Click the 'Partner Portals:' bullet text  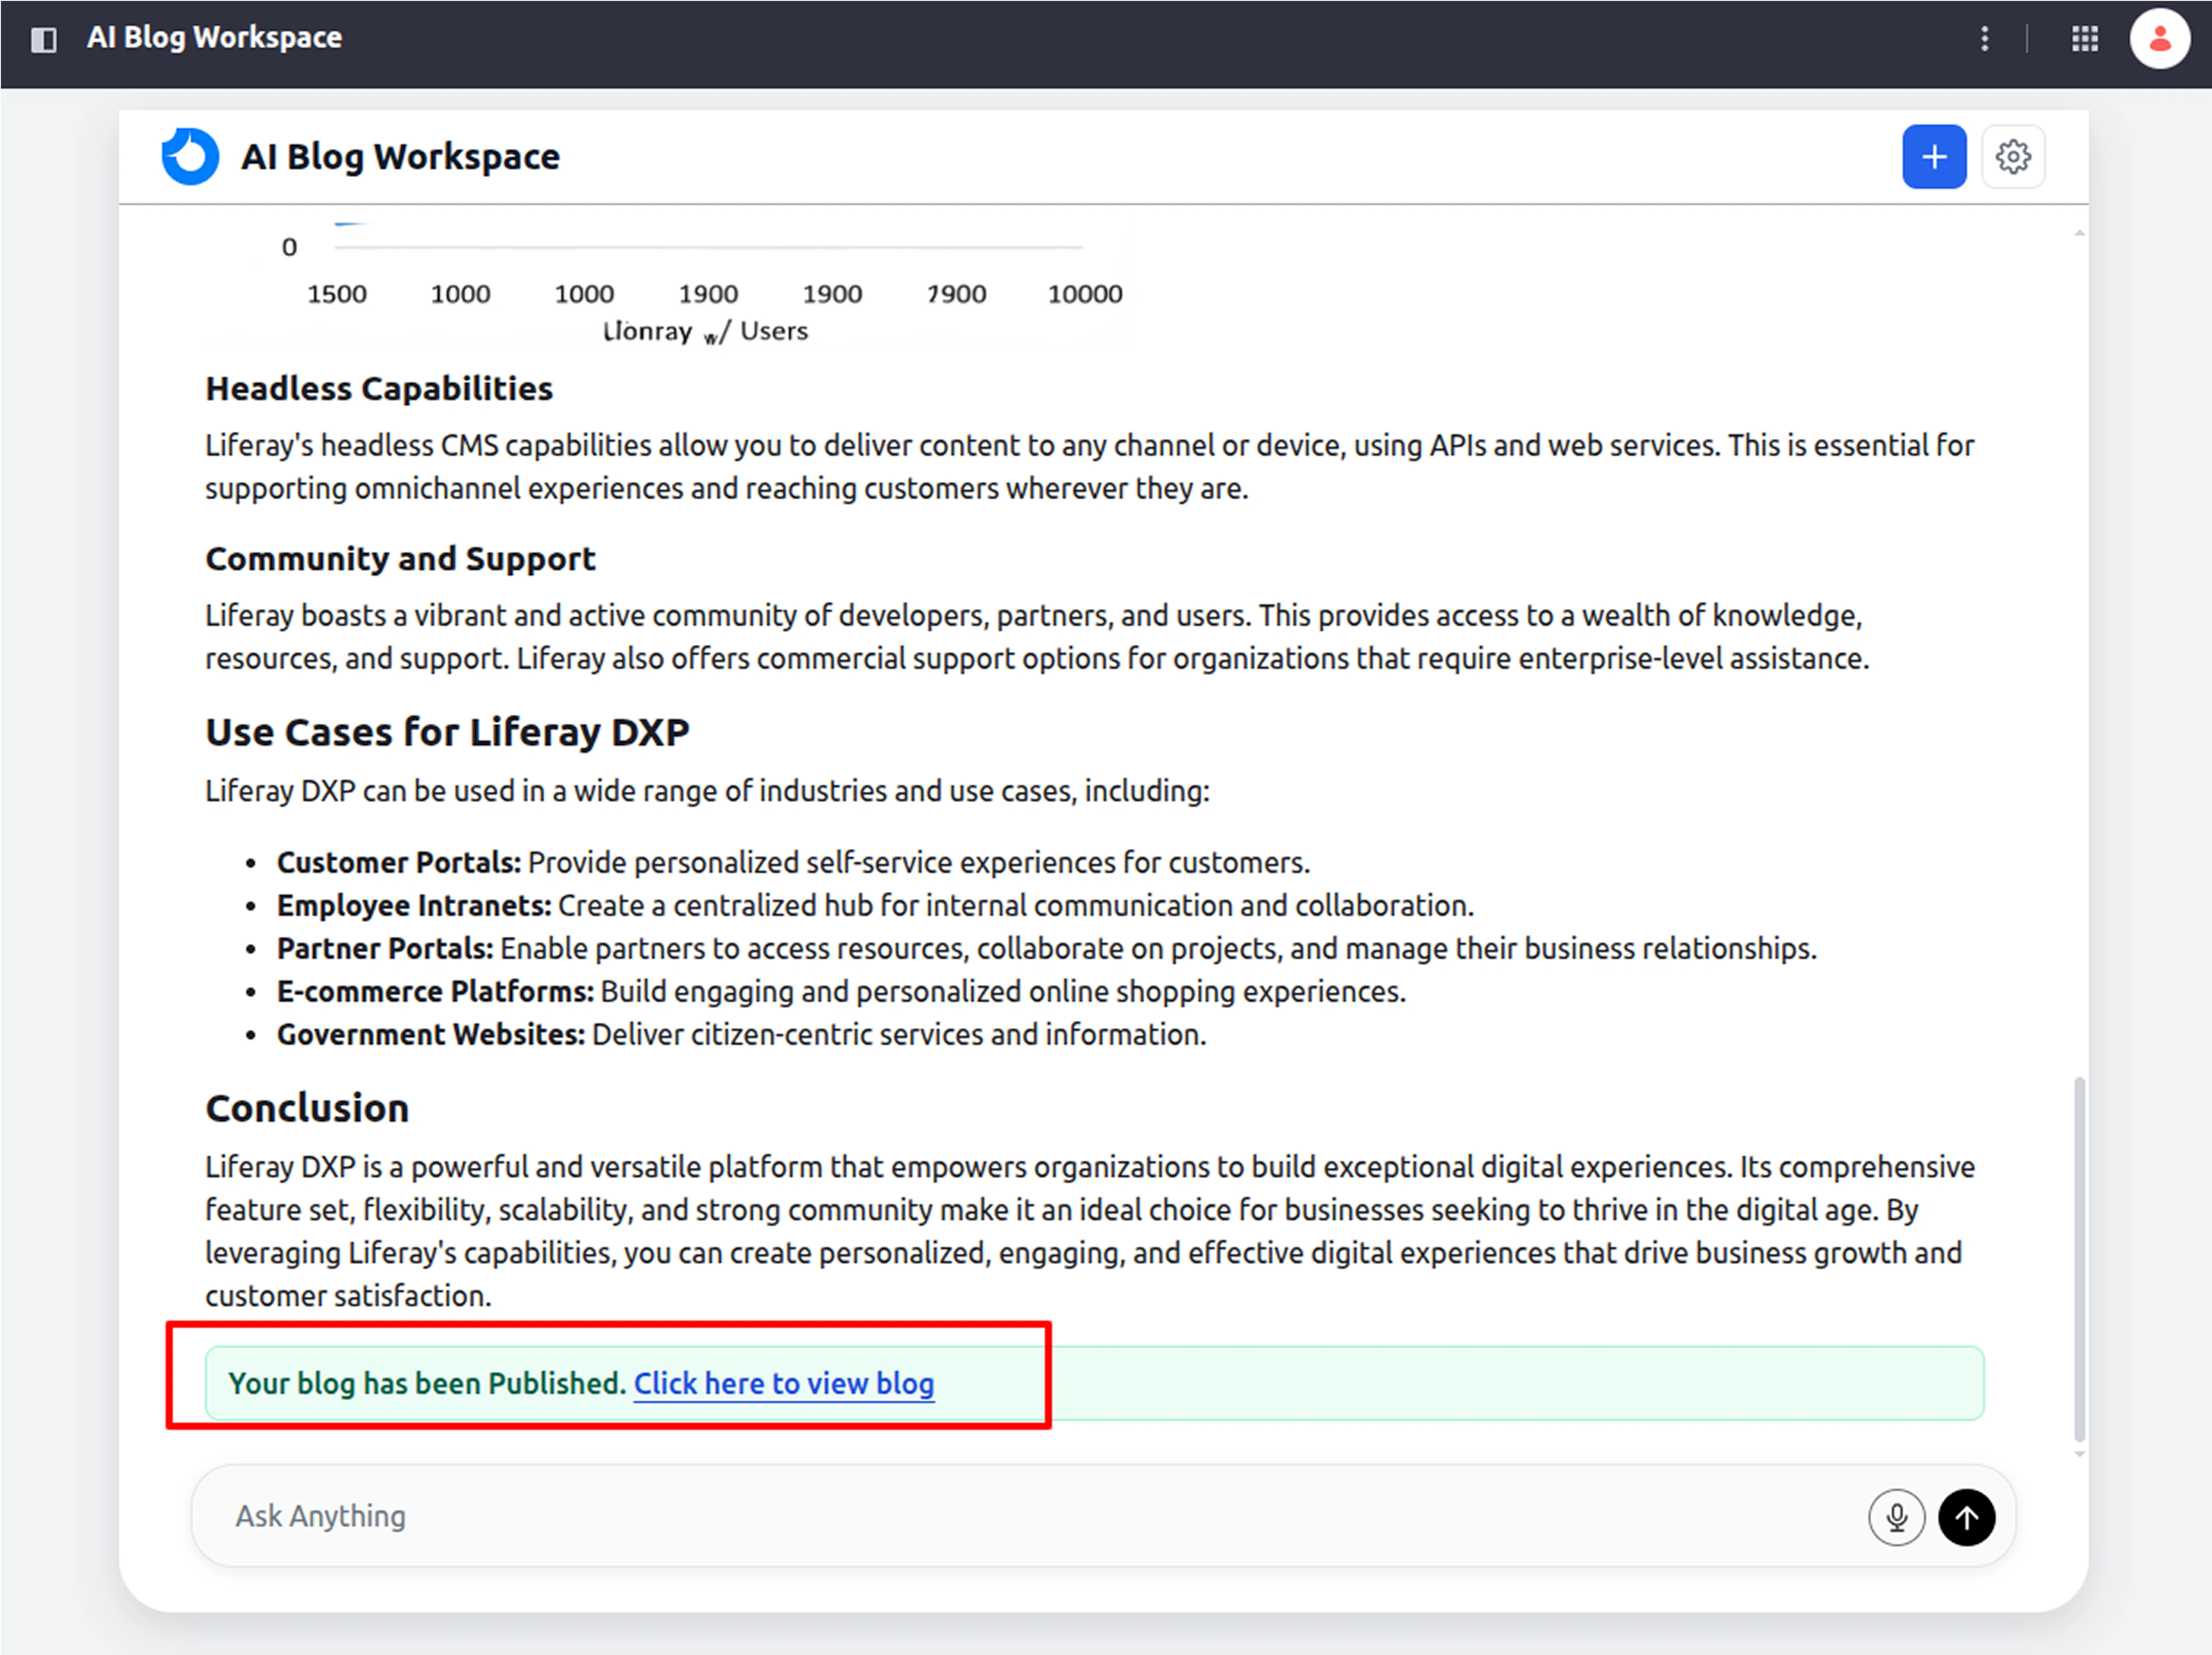point(385,948)
